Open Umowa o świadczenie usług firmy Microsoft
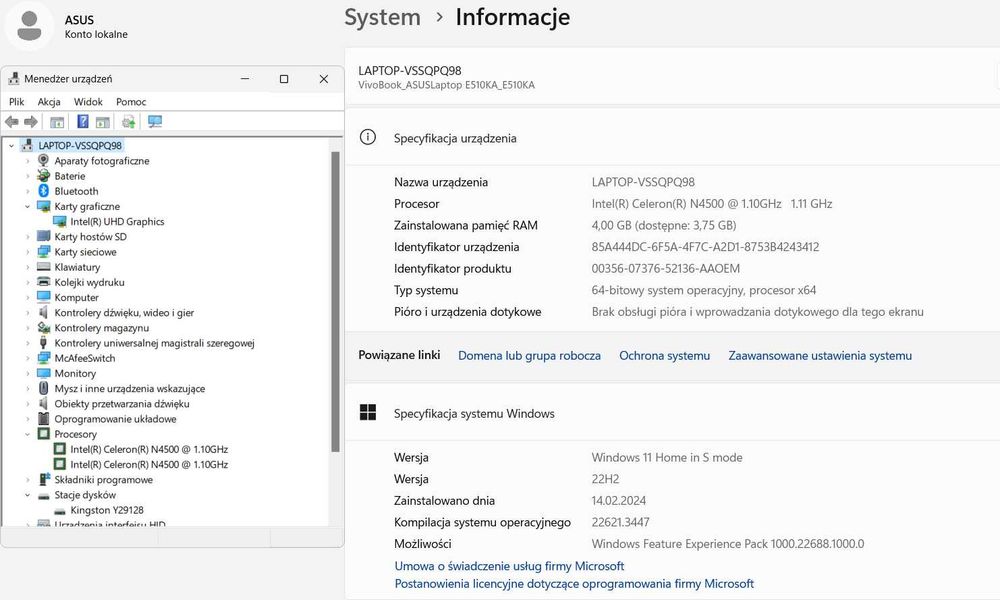1000x600 pixels. (509, 566)
